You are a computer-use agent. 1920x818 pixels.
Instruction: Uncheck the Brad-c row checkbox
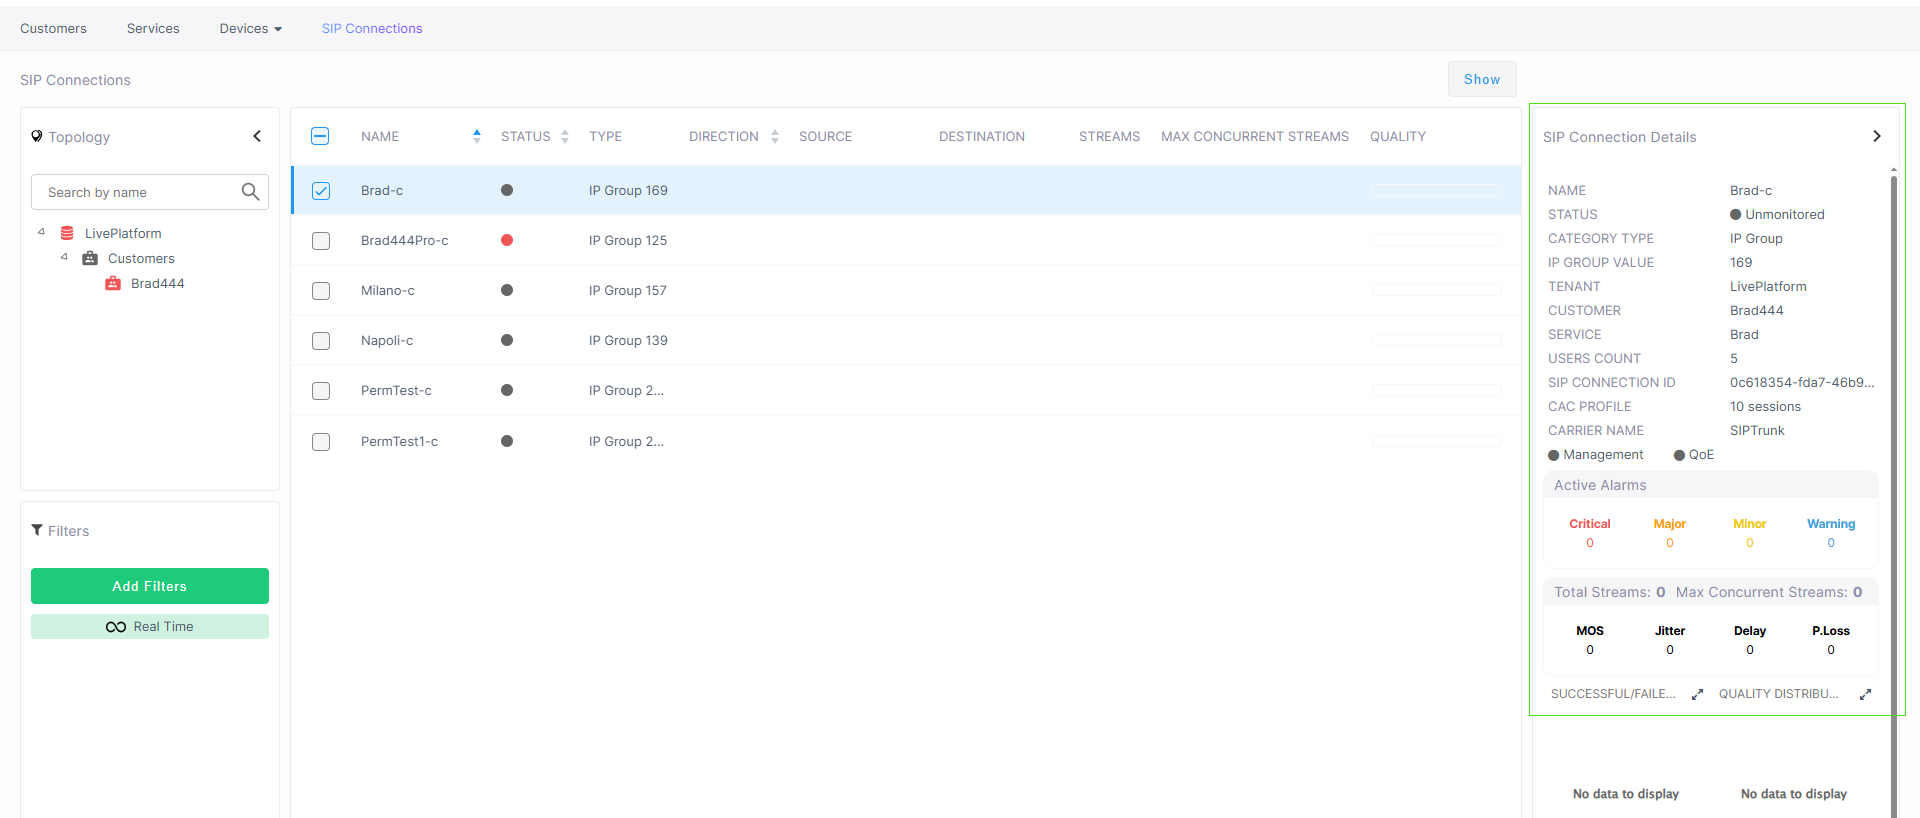(321, 191)
